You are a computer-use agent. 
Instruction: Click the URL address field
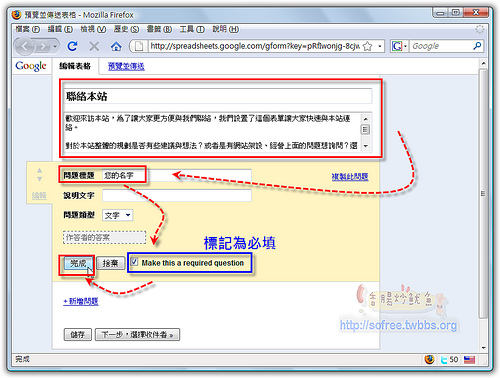[x=255, y=46]
